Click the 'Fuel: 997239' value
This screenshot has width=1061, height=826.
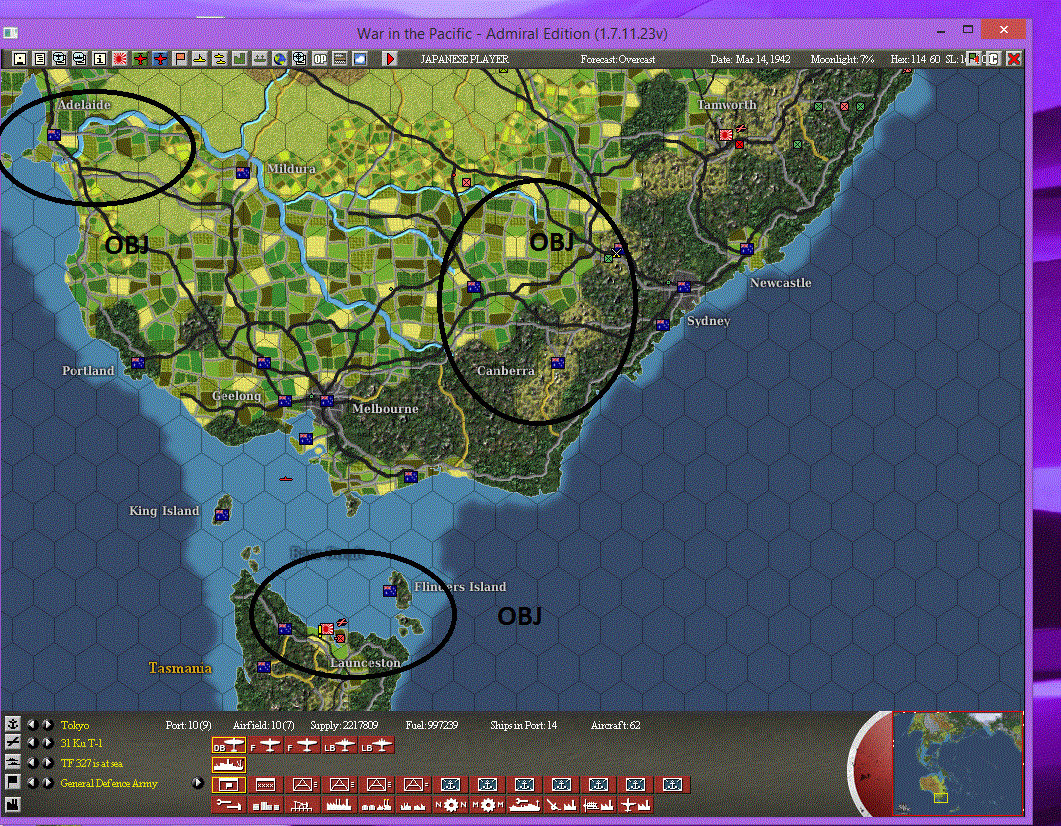pos(432,725)
